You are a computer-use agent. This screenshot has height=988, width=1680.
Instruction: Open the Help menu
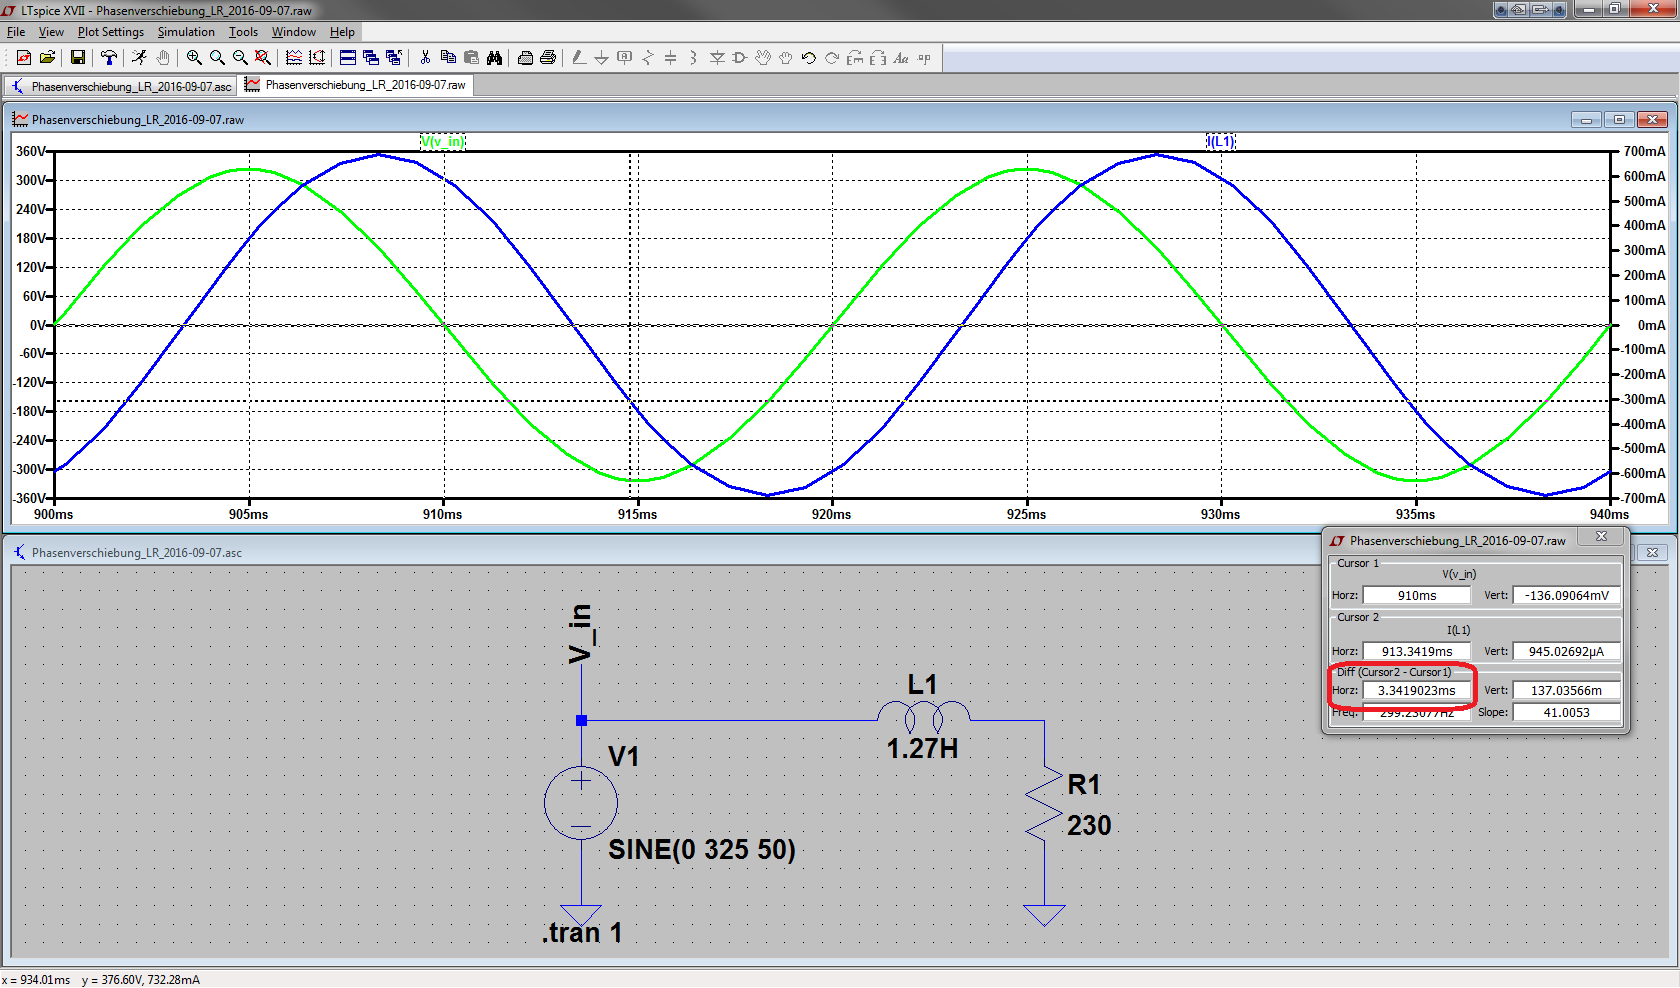tap(342, 32)
